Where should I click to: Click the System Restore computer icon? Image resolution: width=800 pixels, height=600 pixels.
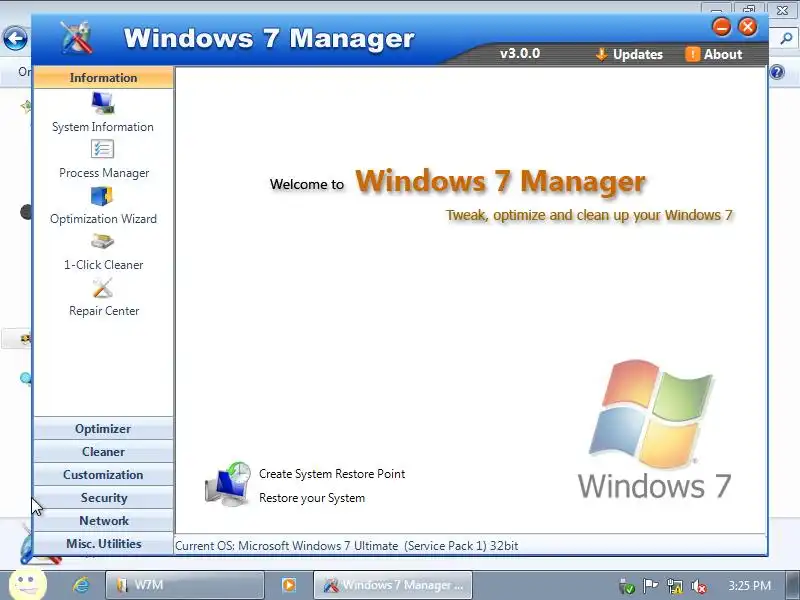(228, 485)
